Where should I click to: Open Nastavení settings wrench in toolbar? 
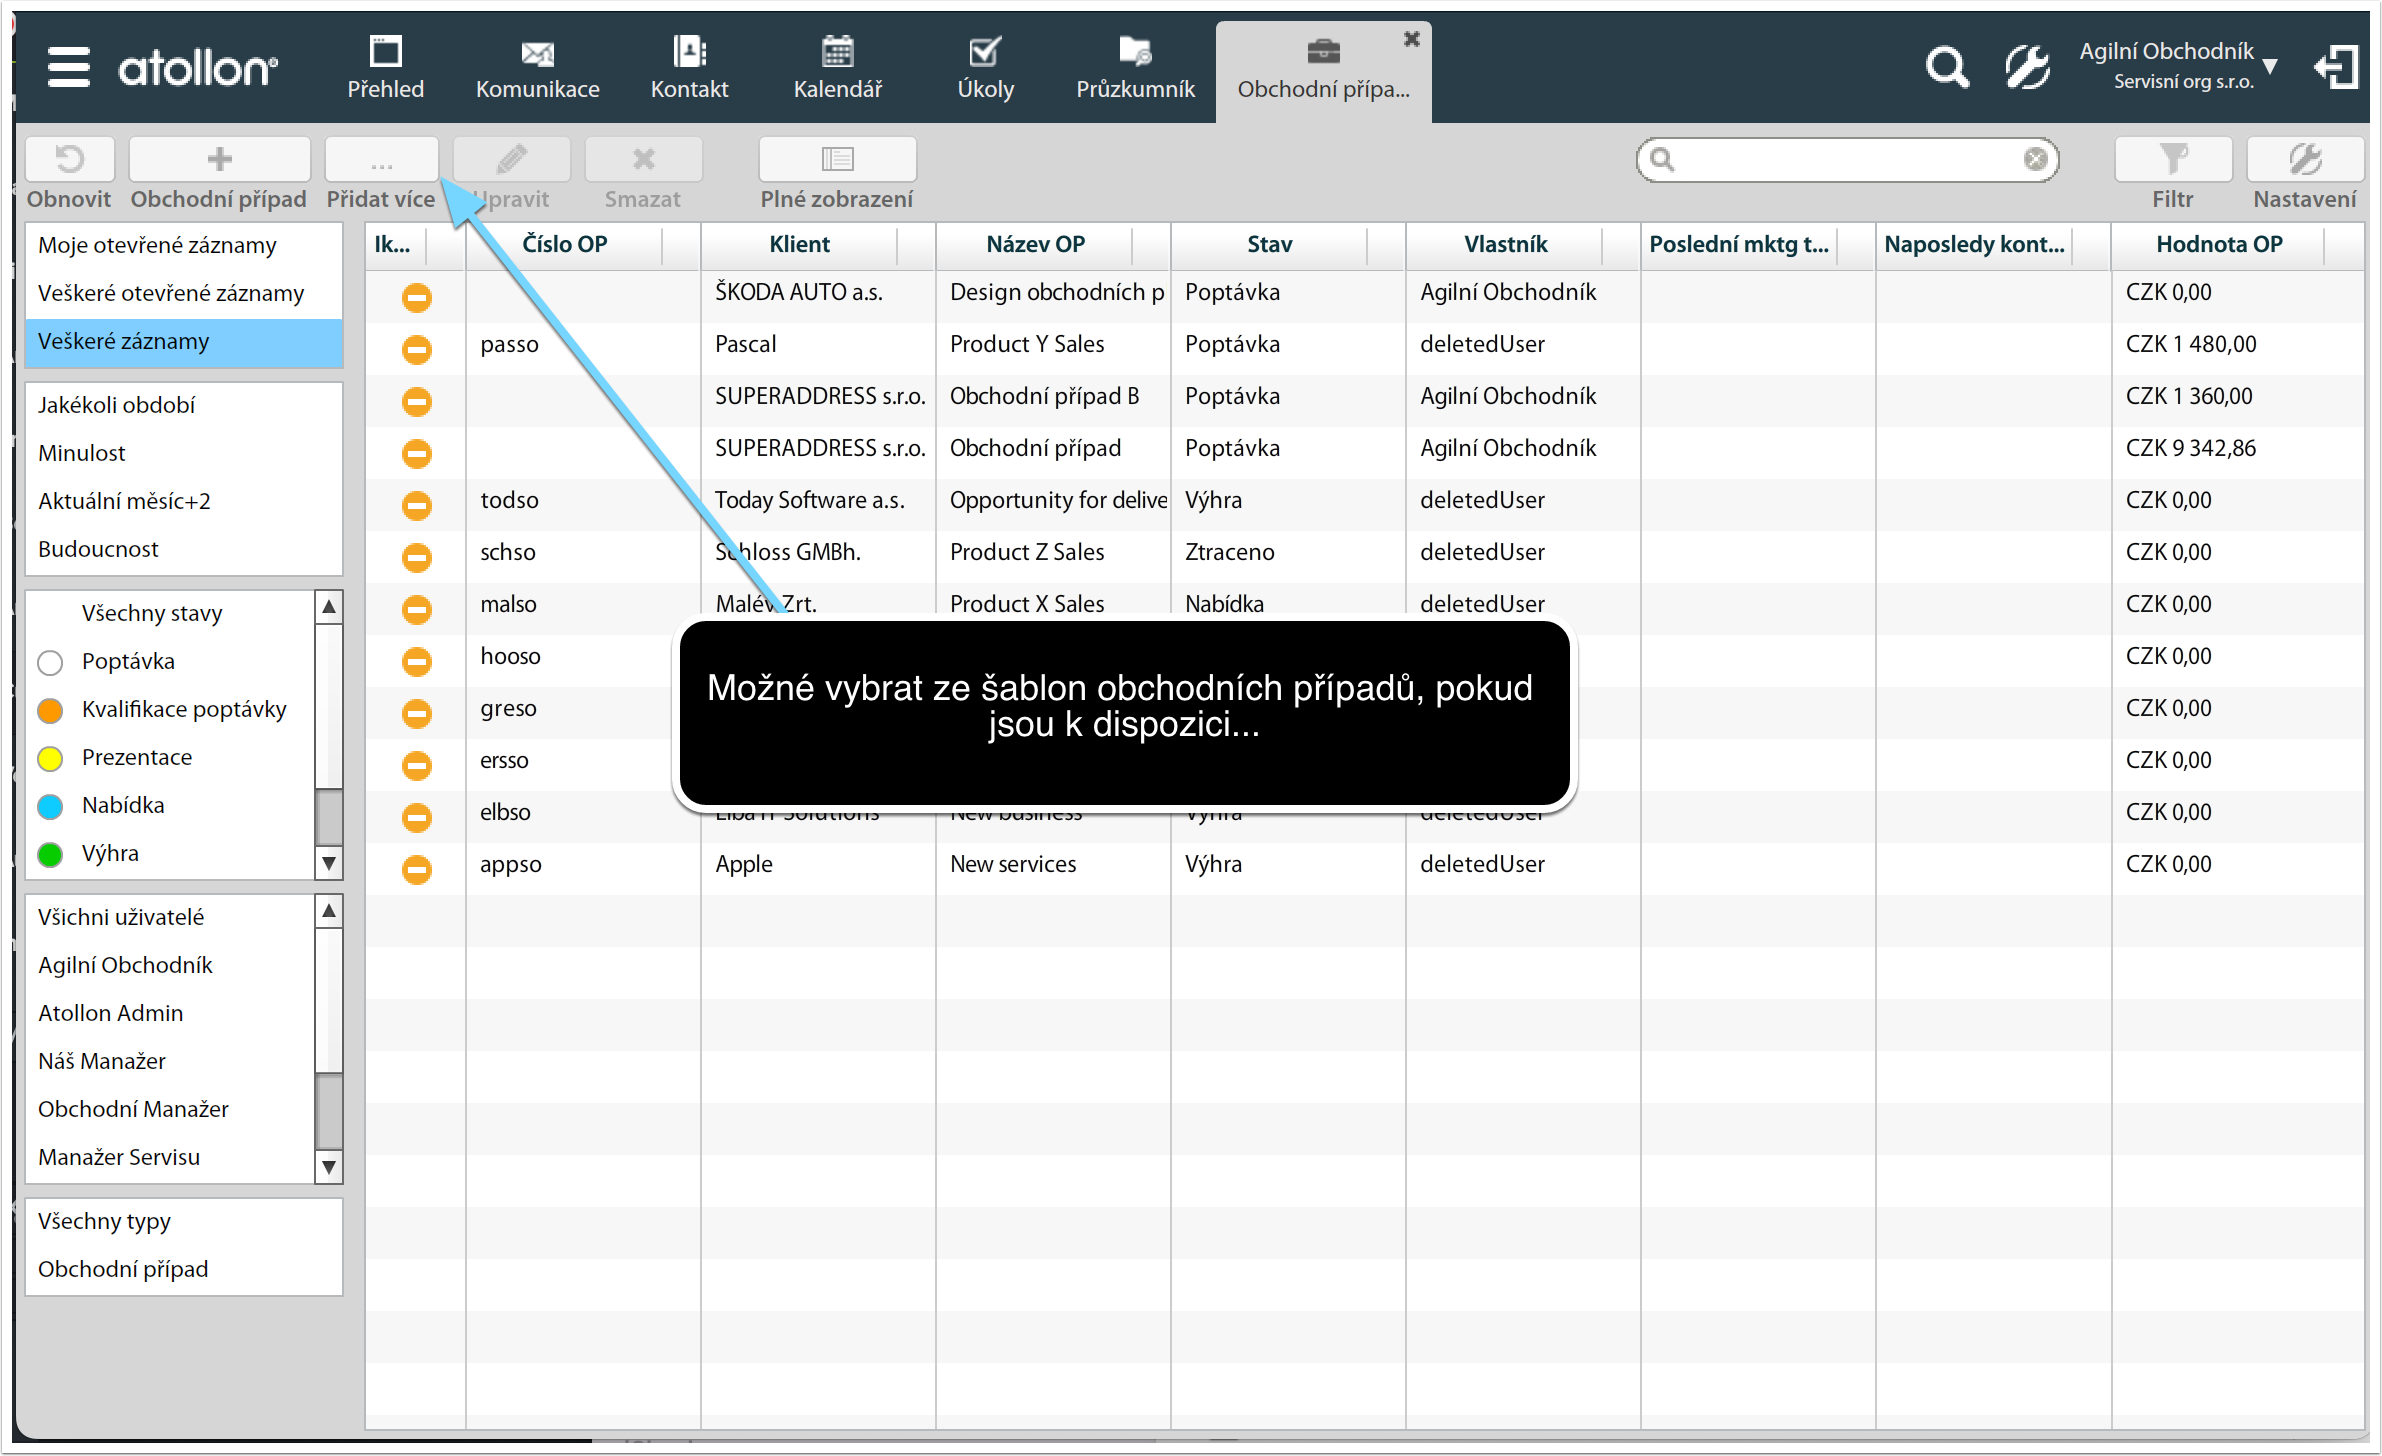point(2304,159)
